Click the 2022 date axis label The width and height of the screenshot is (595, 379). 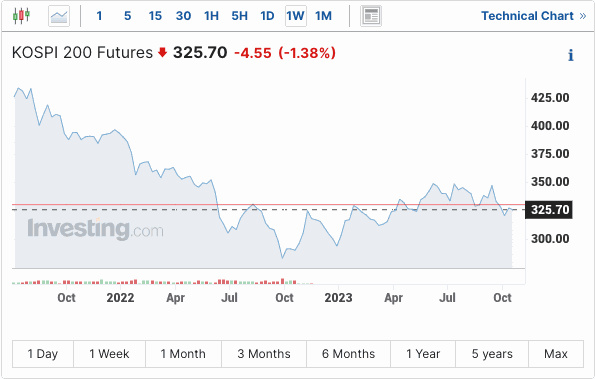pyautogui.click(x=120, y=298)
